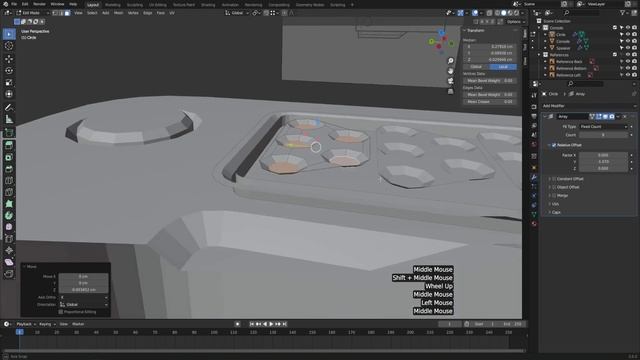Collapse the Transform panel in sidebar

coord(464,31)
